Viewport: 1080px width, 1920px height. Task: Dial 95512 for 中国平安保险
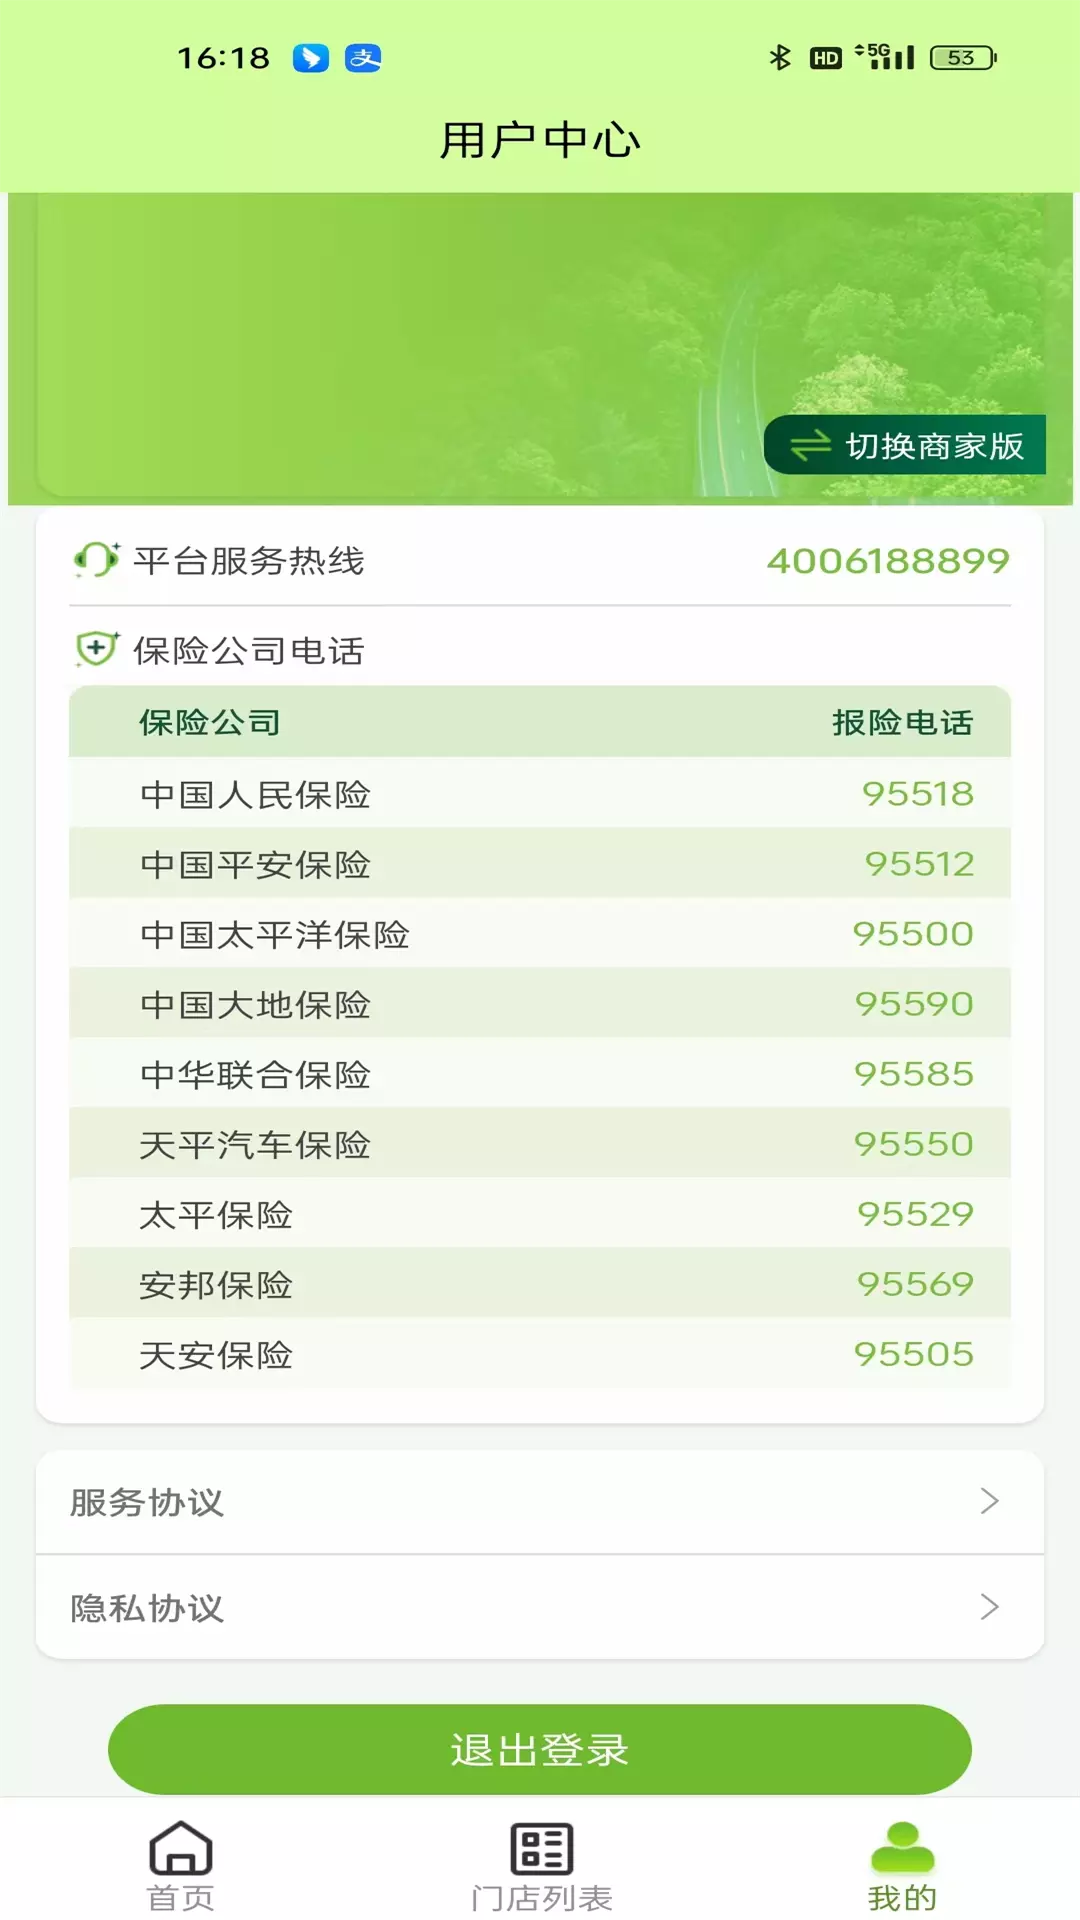[918, 864]
